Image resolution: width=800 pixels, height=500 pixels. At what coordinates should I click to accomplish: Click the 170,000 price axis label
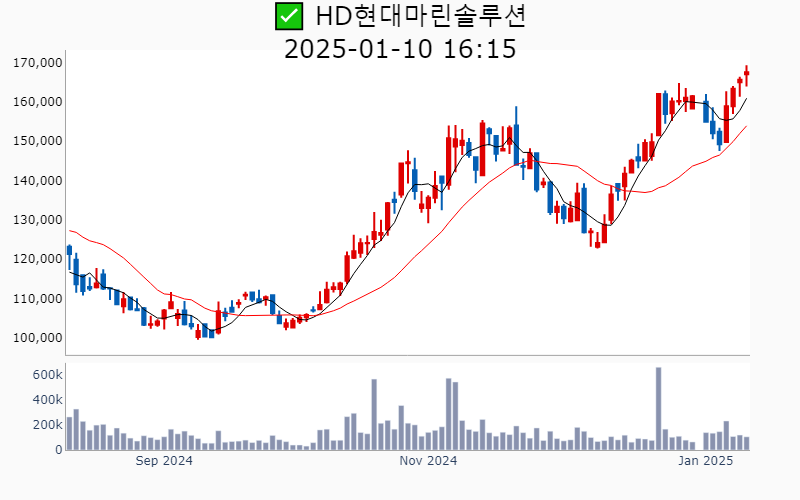[x=38, y=63]
